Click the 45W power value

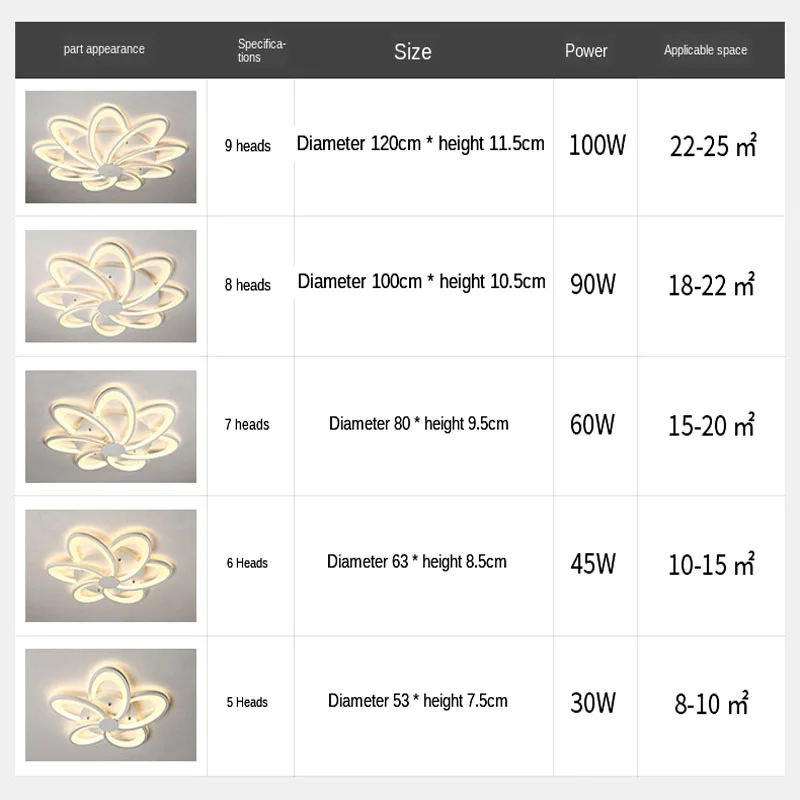pyautogui.click(x=593, y=563)
